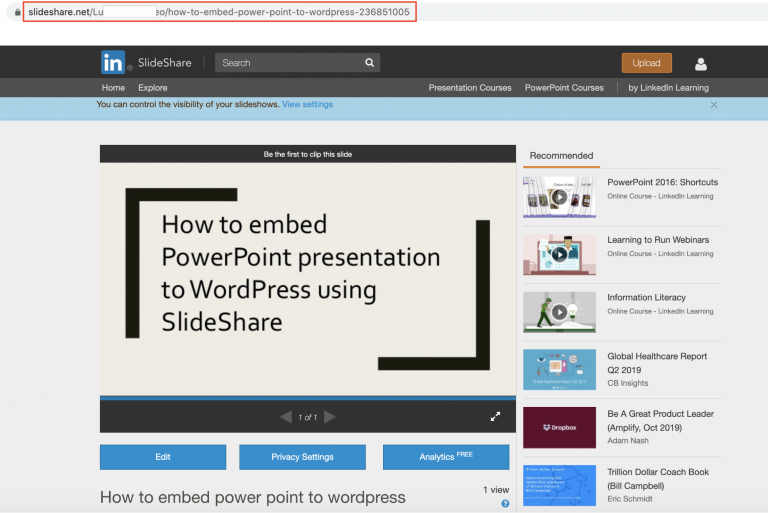The height and width of the screenshot is (513, 768).
Task: Open Privacy Settings for the slideshow
Action: (x=302, y=457)
